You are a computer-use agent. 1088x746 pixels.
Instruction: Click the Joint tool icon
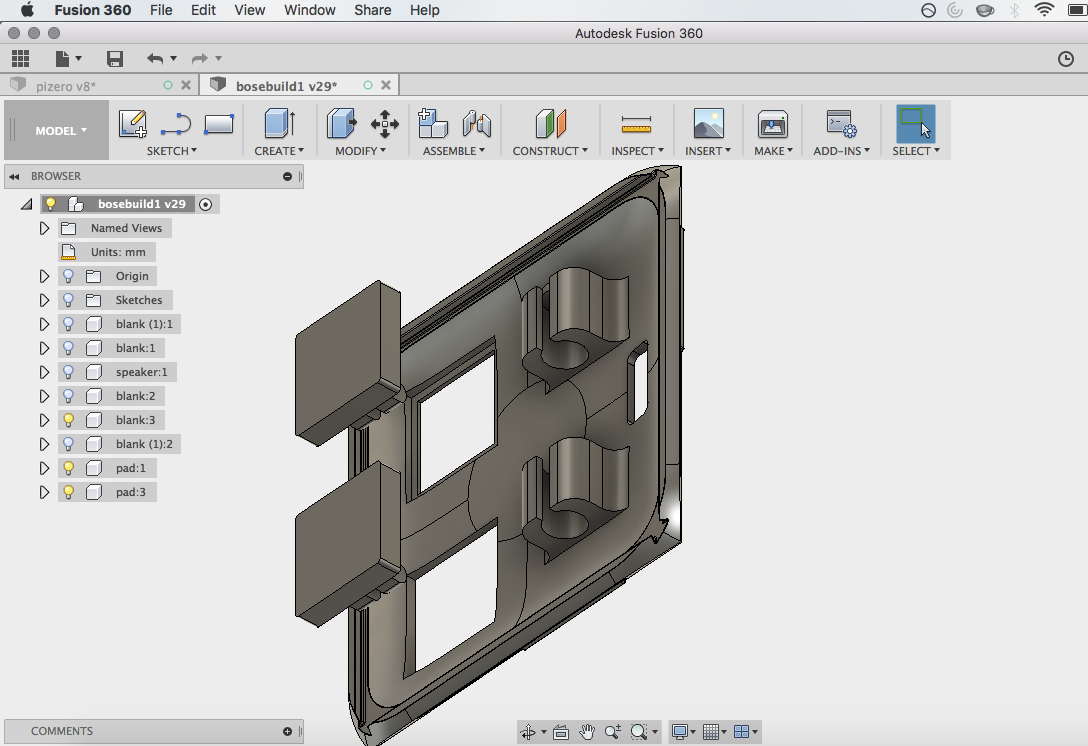click(477, 124)
